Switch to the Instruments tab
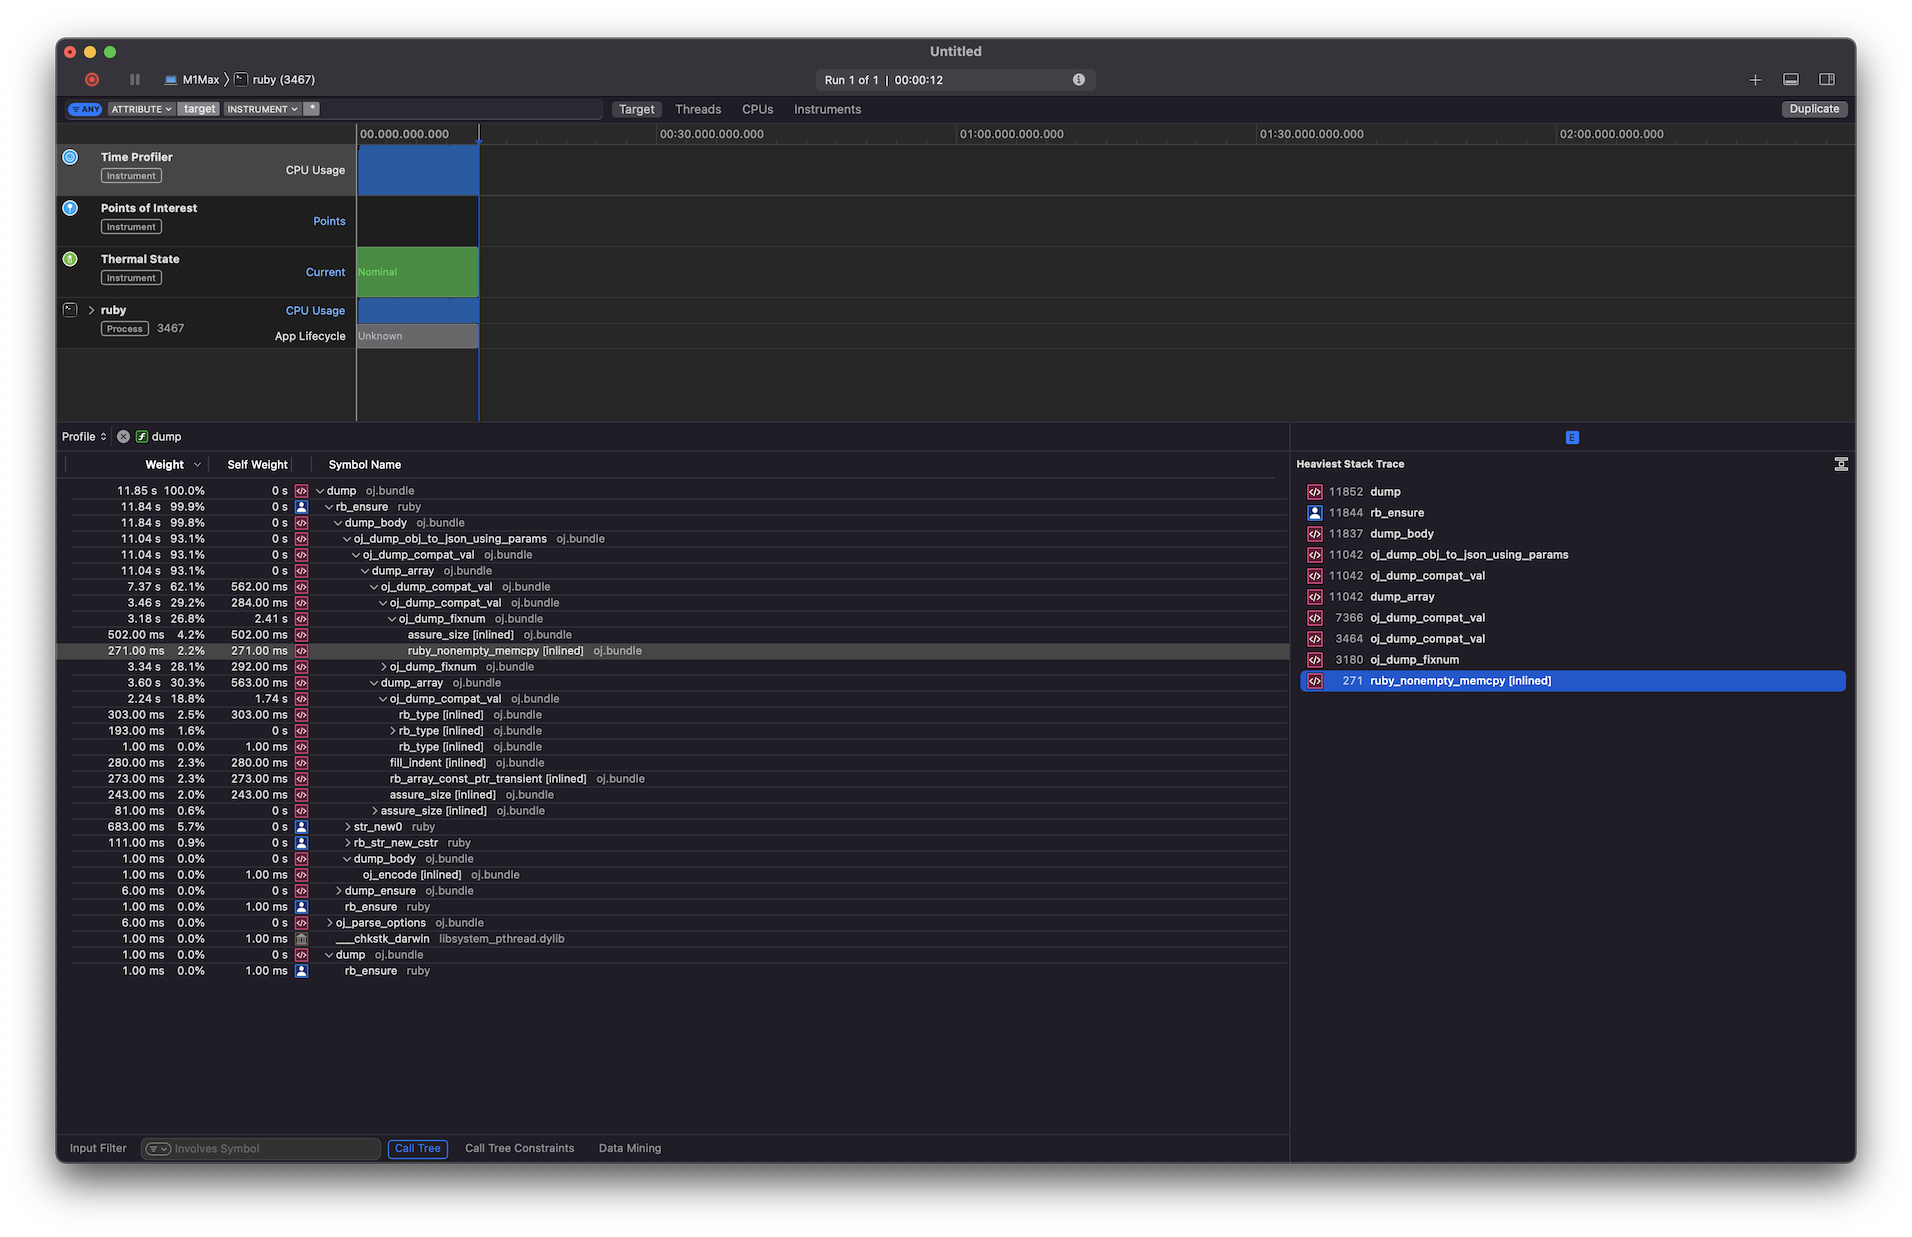 pyautogui.click(x=827, y=110)
